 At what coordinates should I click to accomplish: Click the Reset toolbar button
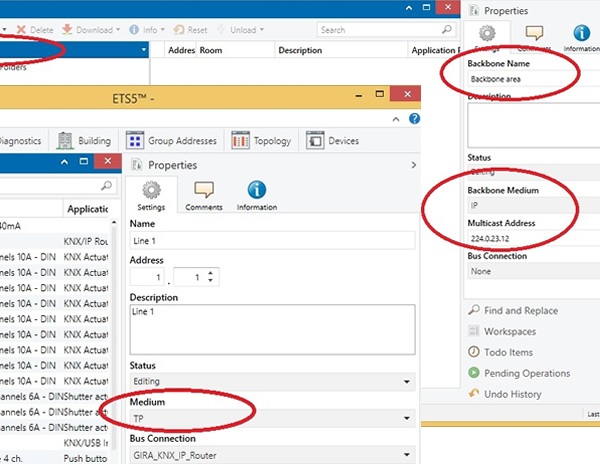click(x=190, y=30)
